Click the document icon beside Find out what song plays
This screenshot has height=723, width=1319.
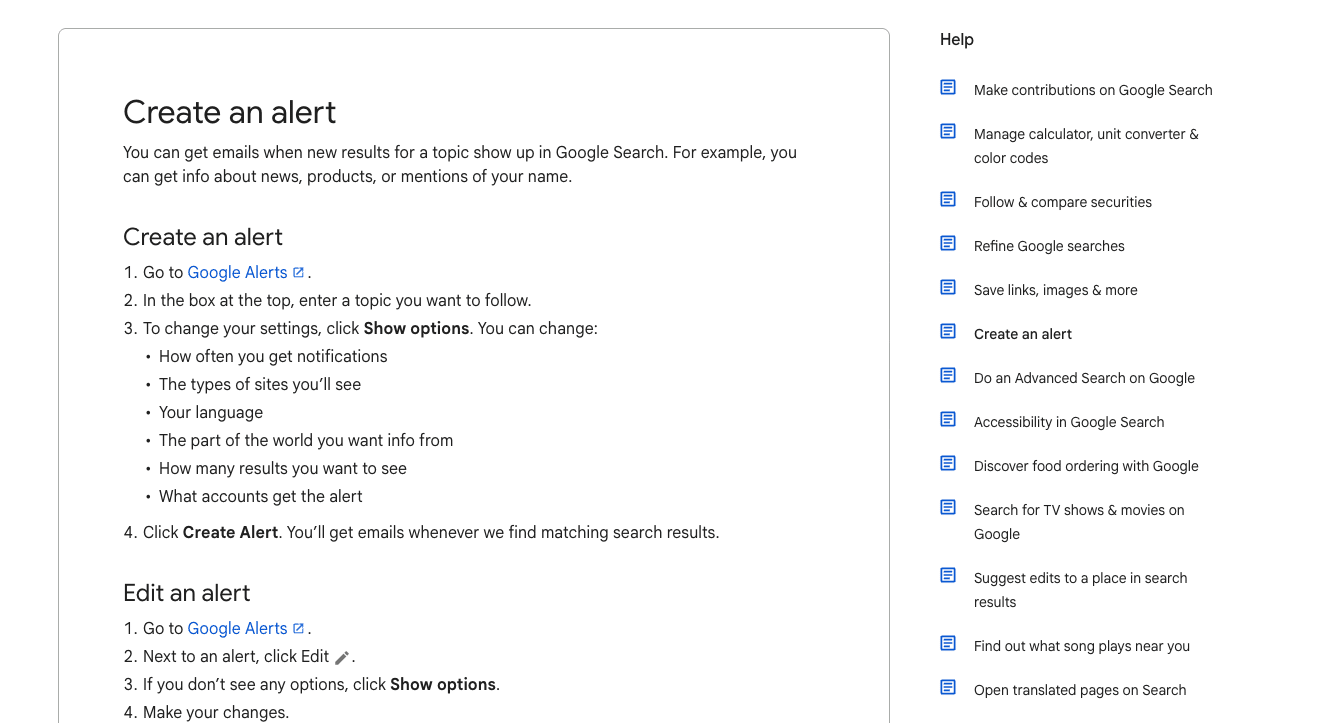tap(948, 644)
